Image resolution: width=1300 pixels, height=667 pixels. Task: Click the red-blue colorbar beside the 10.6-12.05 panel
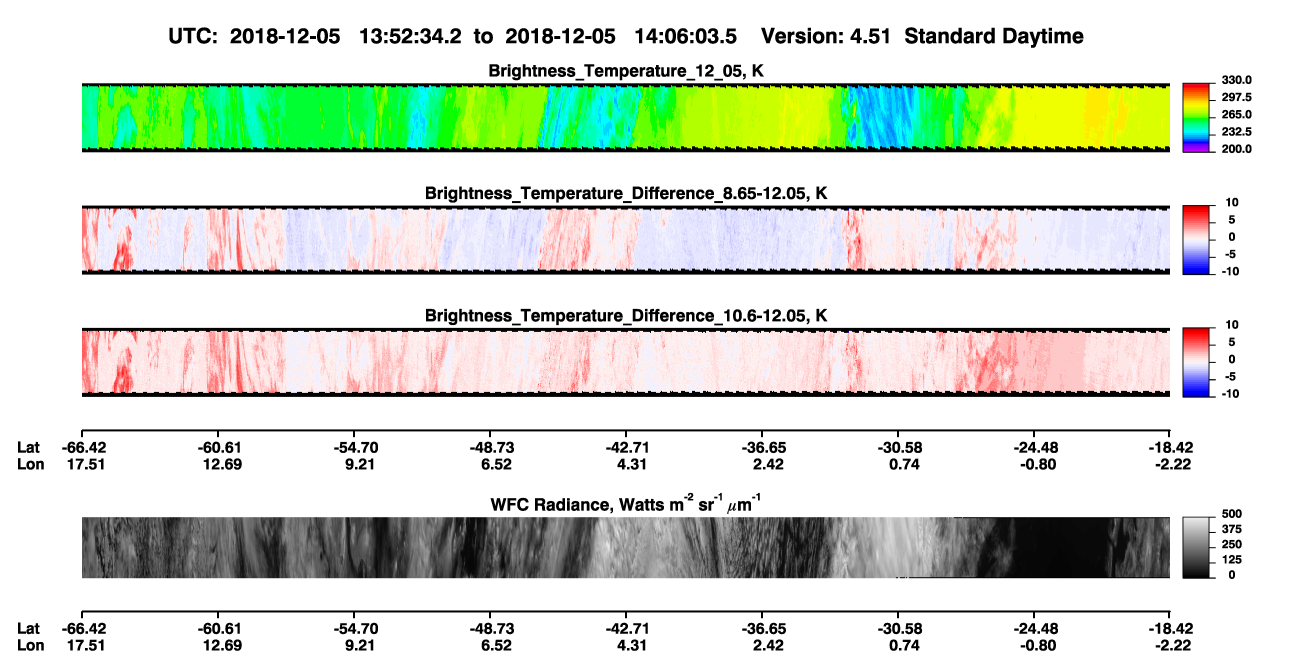(x=1197, y=362)
